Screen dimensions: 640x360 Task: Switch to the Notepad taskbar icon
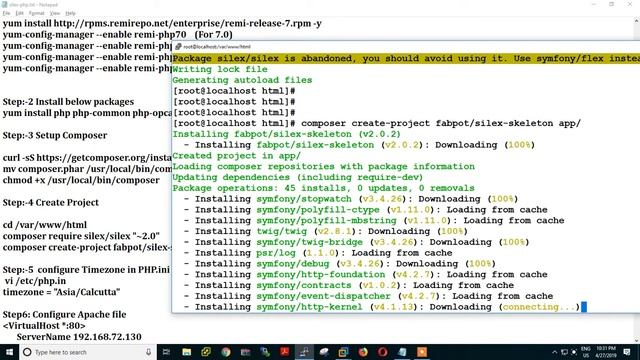(x=402, y=352)
